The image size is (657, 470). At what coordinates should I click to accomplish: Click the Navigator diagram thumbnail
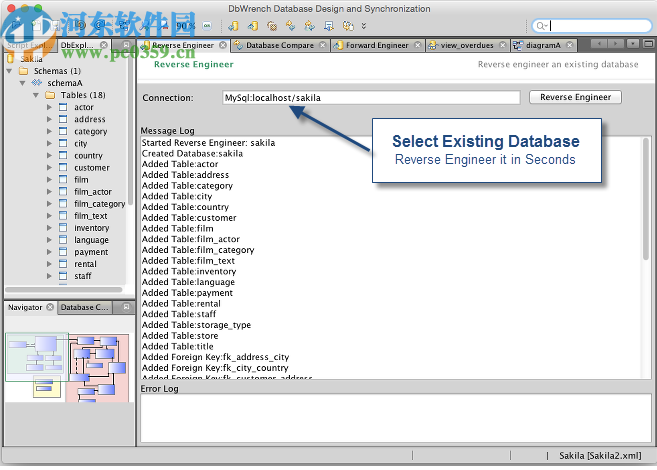67,367
